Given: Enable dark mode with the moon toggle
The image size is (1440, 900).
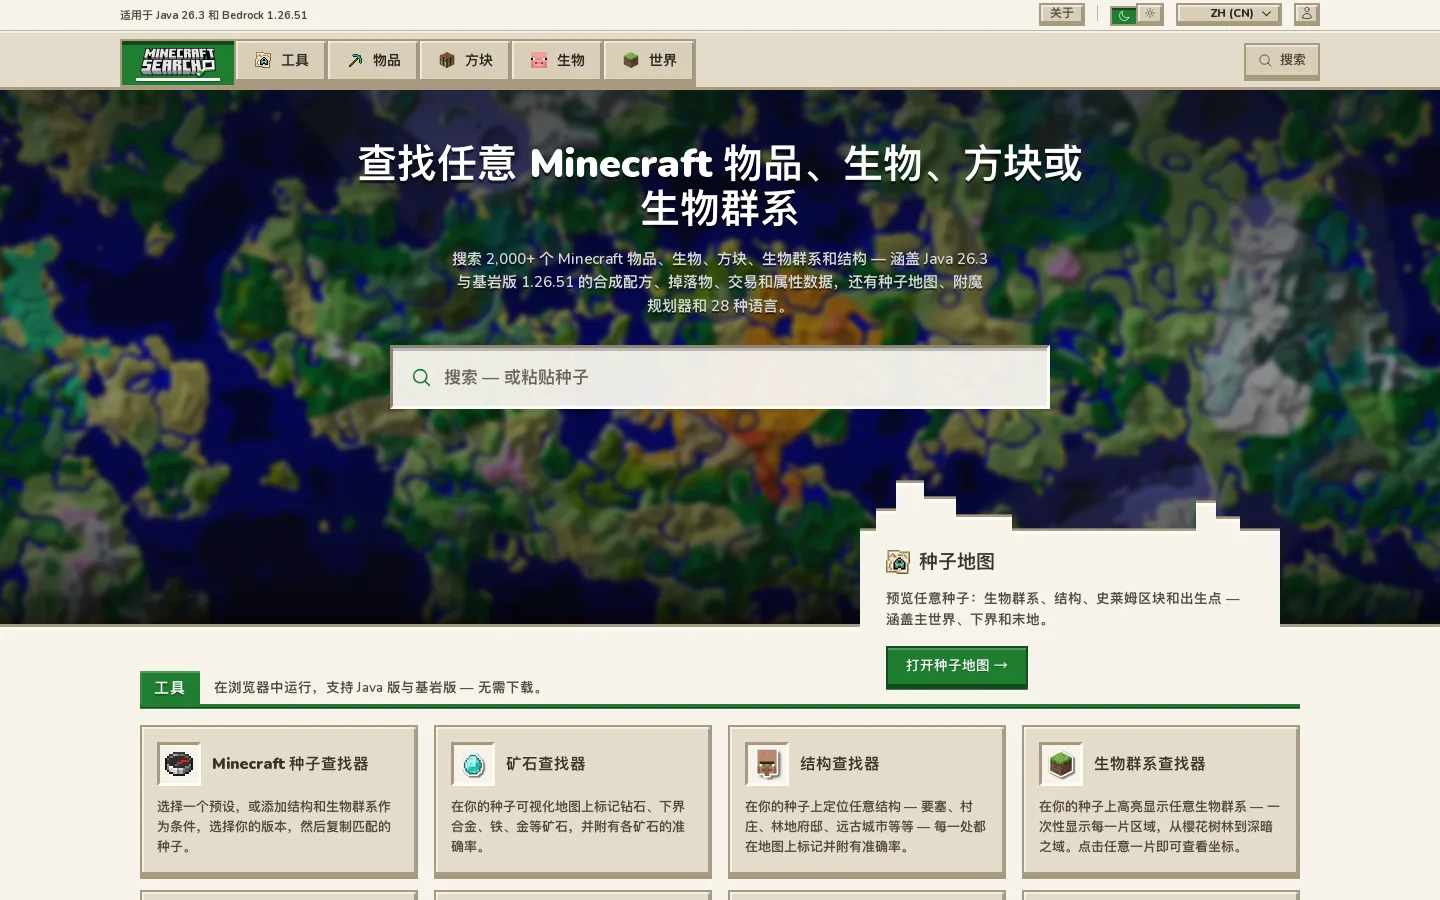Looking at the screenshot, I should click(1124, 14).
